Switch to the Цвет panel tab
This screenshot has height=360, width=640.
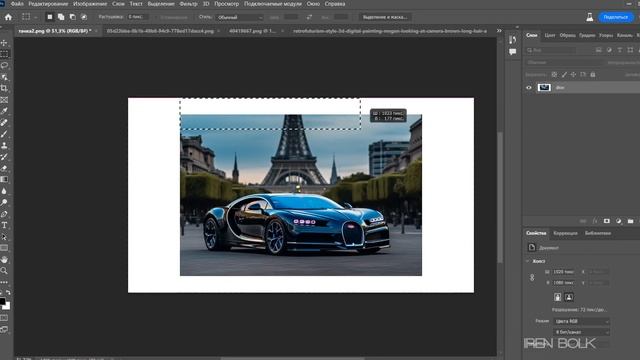click(x=550, y=36)
